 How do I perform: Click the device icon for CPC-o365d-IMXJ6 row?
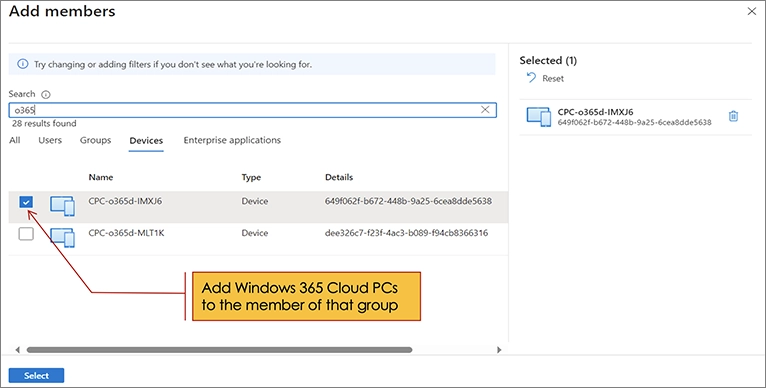pos(63,206)
